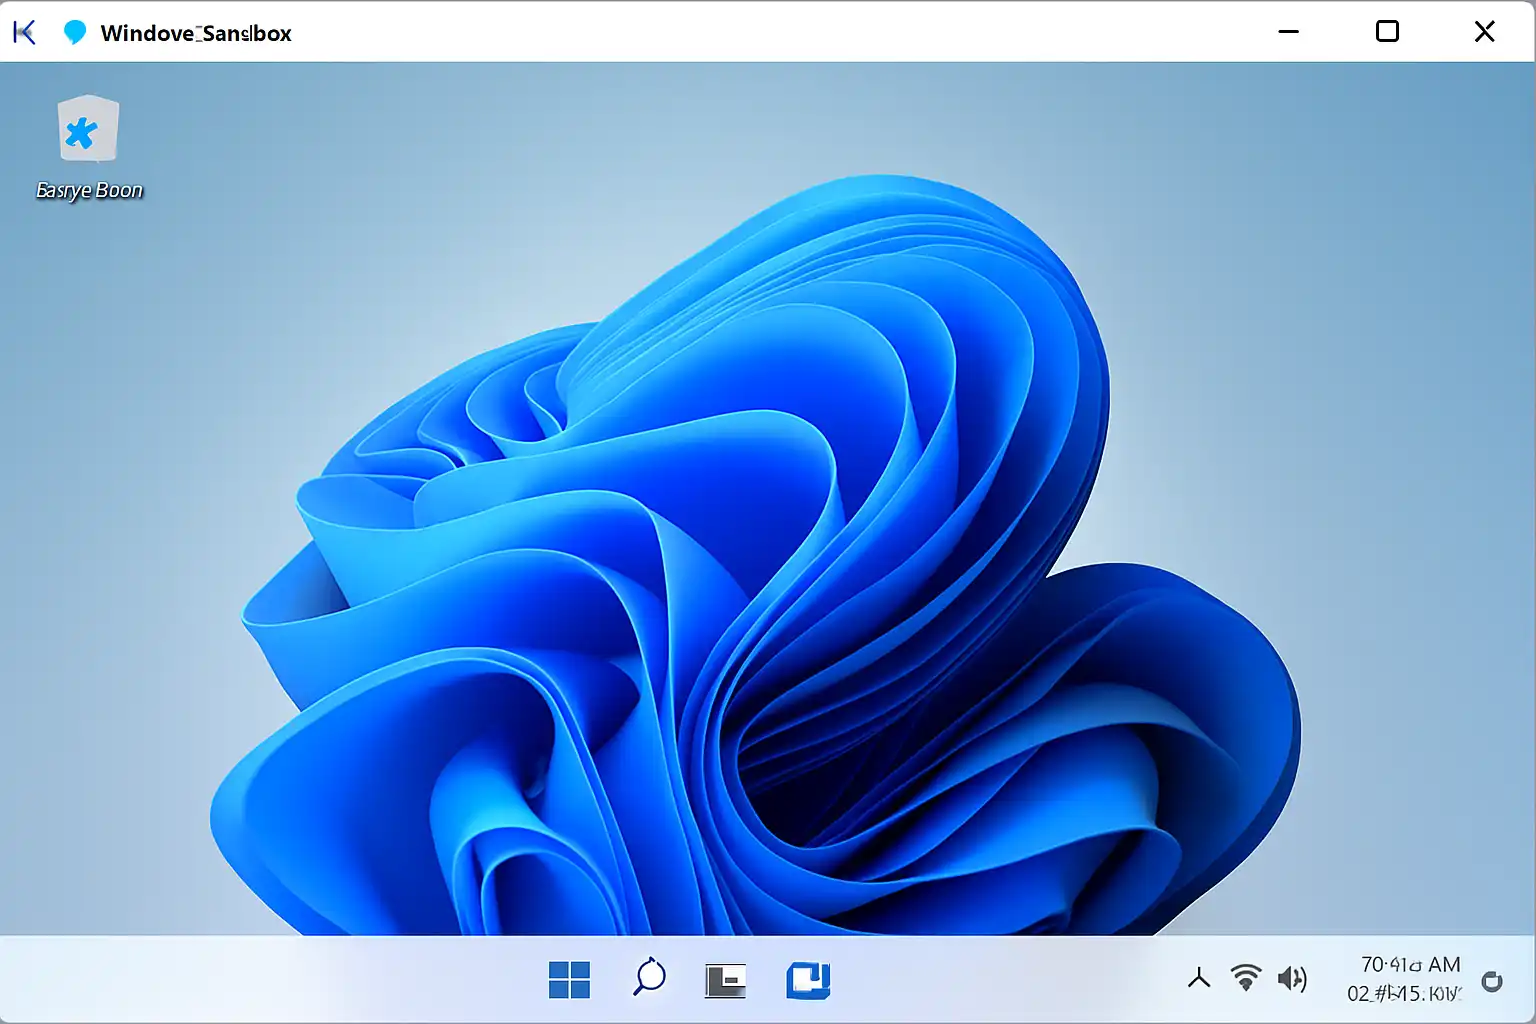Click the Wi-Fi network tray icon
This screenshot has width=1536, height=1024.
(x=1246, y=978)
